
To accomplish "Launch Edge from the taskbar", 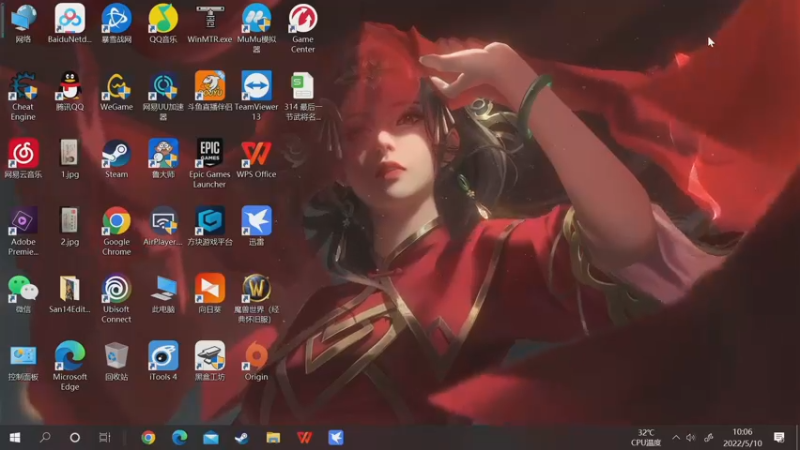I will point(180,437).
